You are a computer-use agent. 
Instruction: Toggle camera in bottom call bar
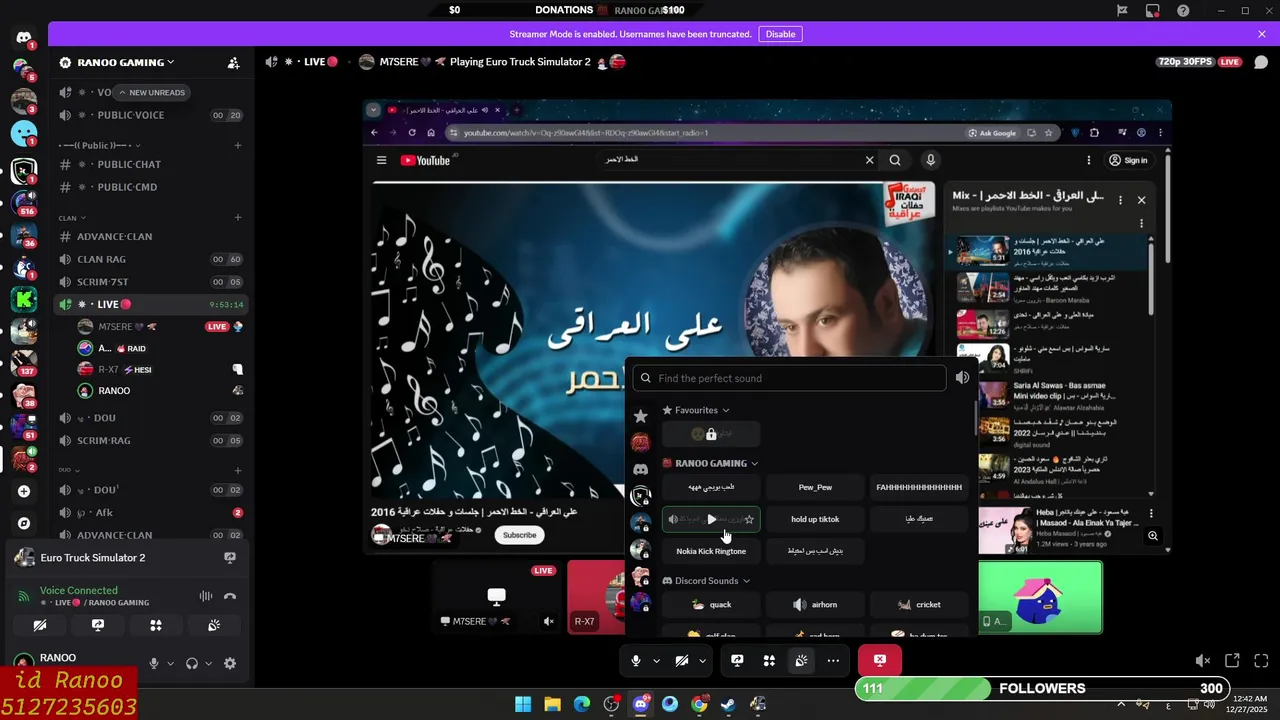pos(681,660)
